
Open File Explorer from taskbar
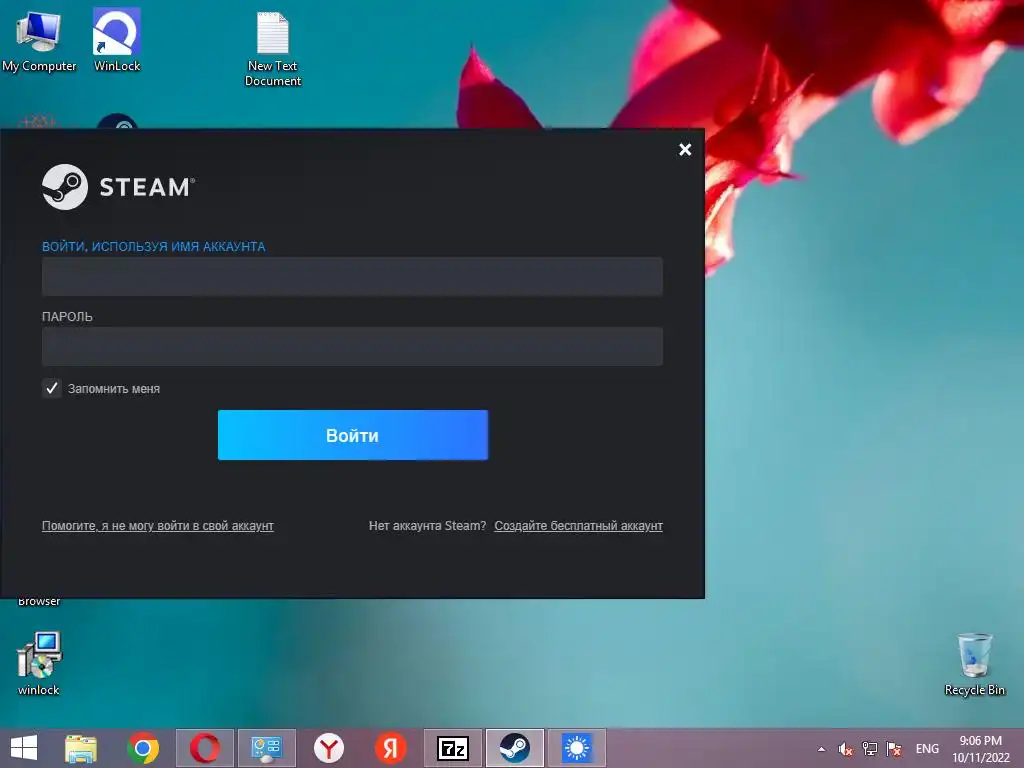pyautogui.click(x=81, y=748)
